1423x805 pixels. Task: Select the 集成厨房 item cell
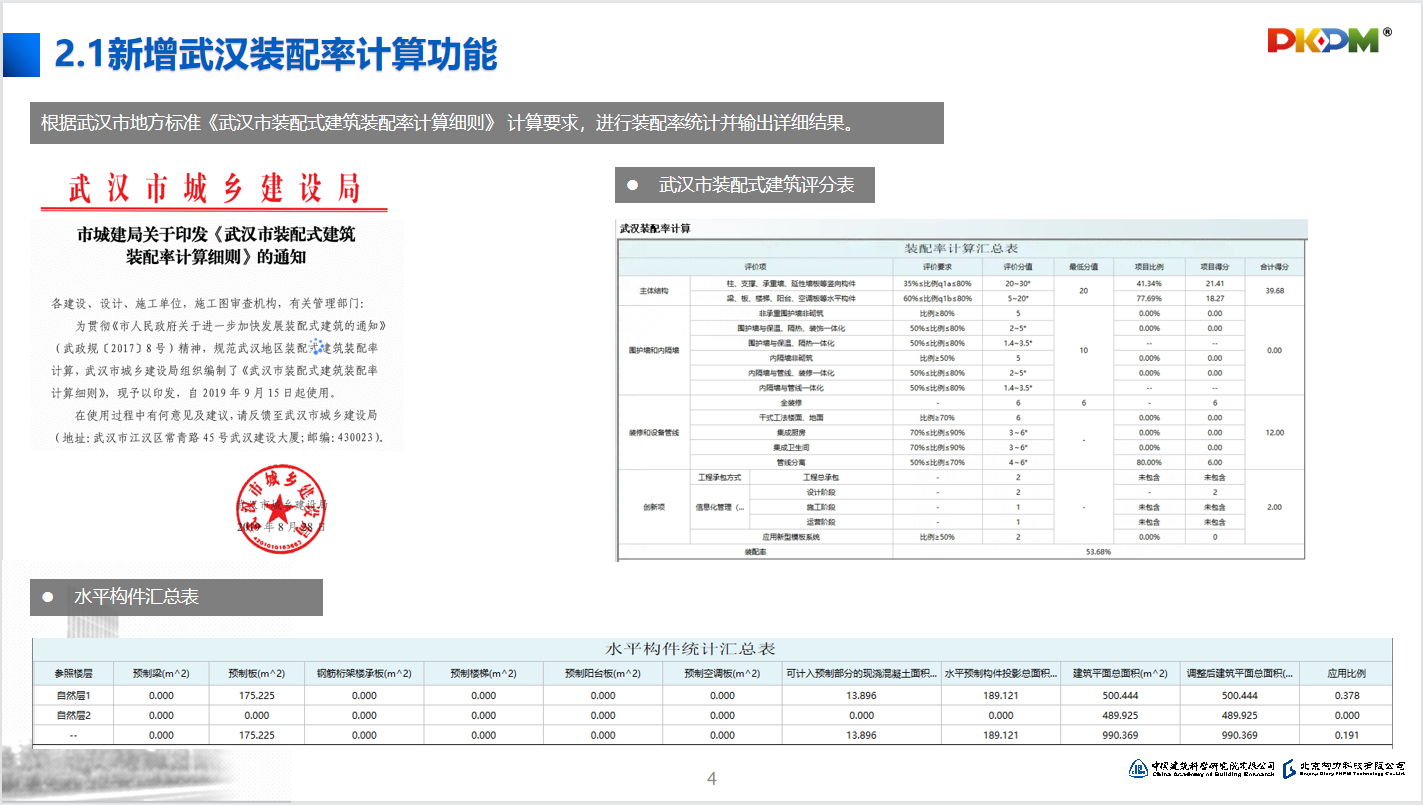click(x=791, y=432)
